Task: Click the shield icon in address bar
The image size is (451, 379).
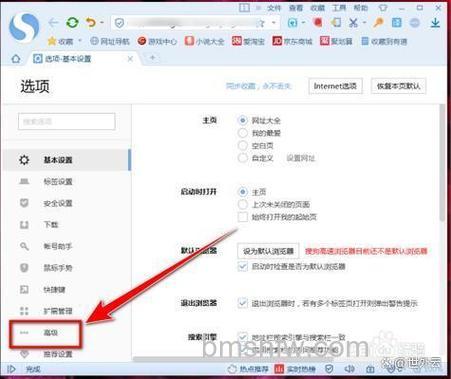Action: 119,23
